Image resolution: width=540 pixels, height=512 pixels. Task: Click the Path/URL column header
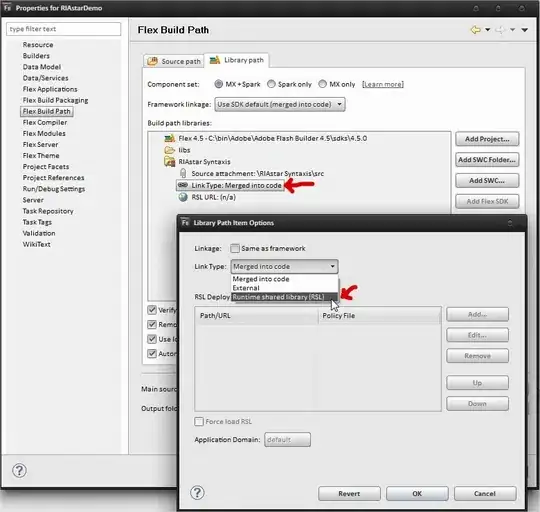pos(257,316)
